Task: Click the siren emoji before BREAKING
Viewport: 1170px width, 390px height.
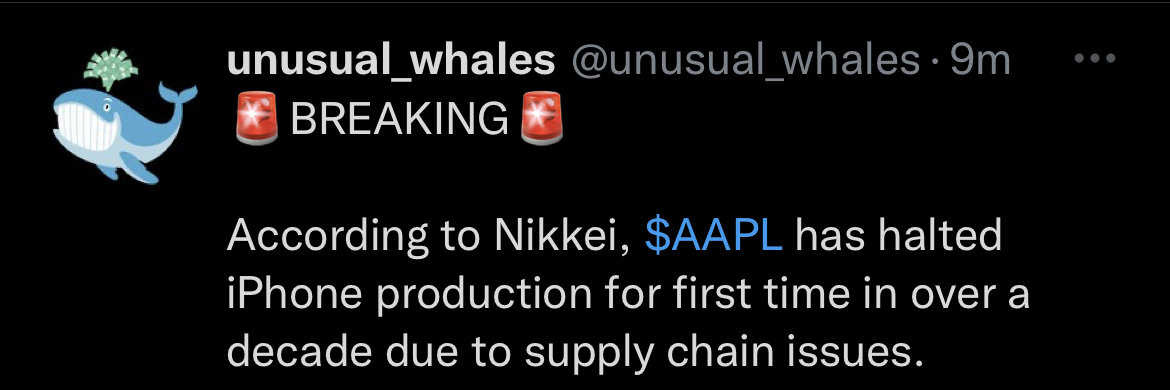Action: (x=257, y=121)
